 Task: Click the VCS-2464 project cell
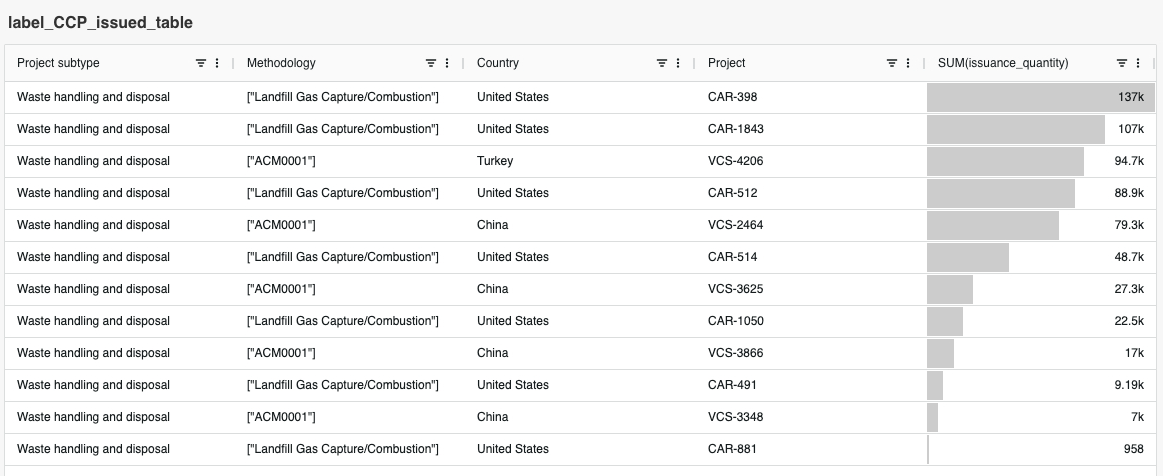(735, 225)
